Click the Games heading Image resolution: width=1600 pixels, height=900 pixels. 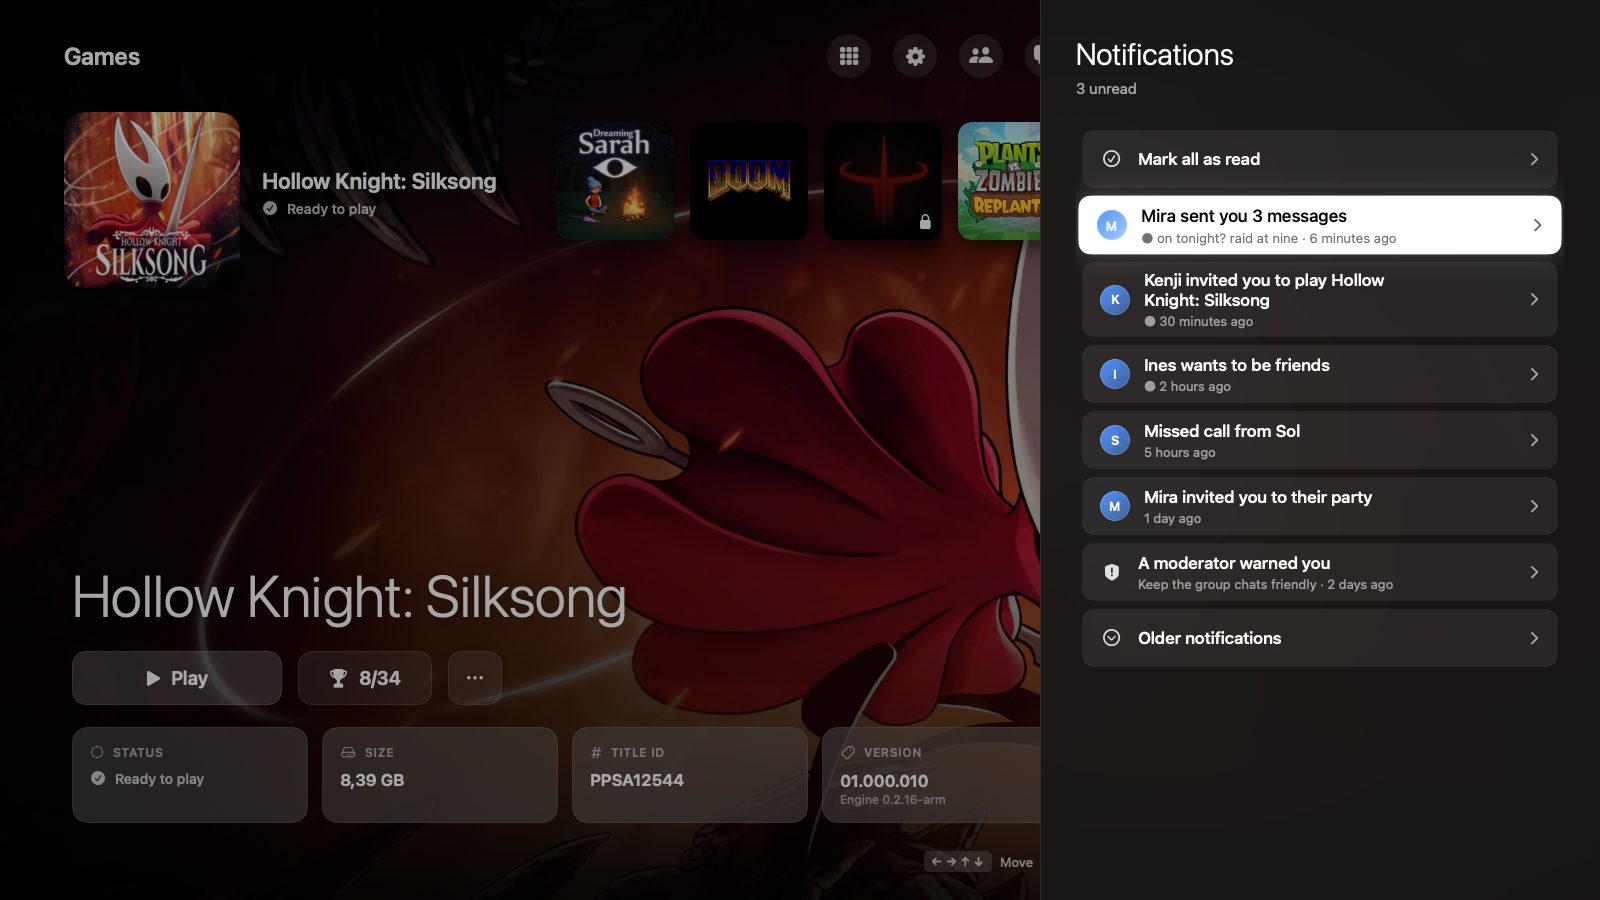pos(102,57)
